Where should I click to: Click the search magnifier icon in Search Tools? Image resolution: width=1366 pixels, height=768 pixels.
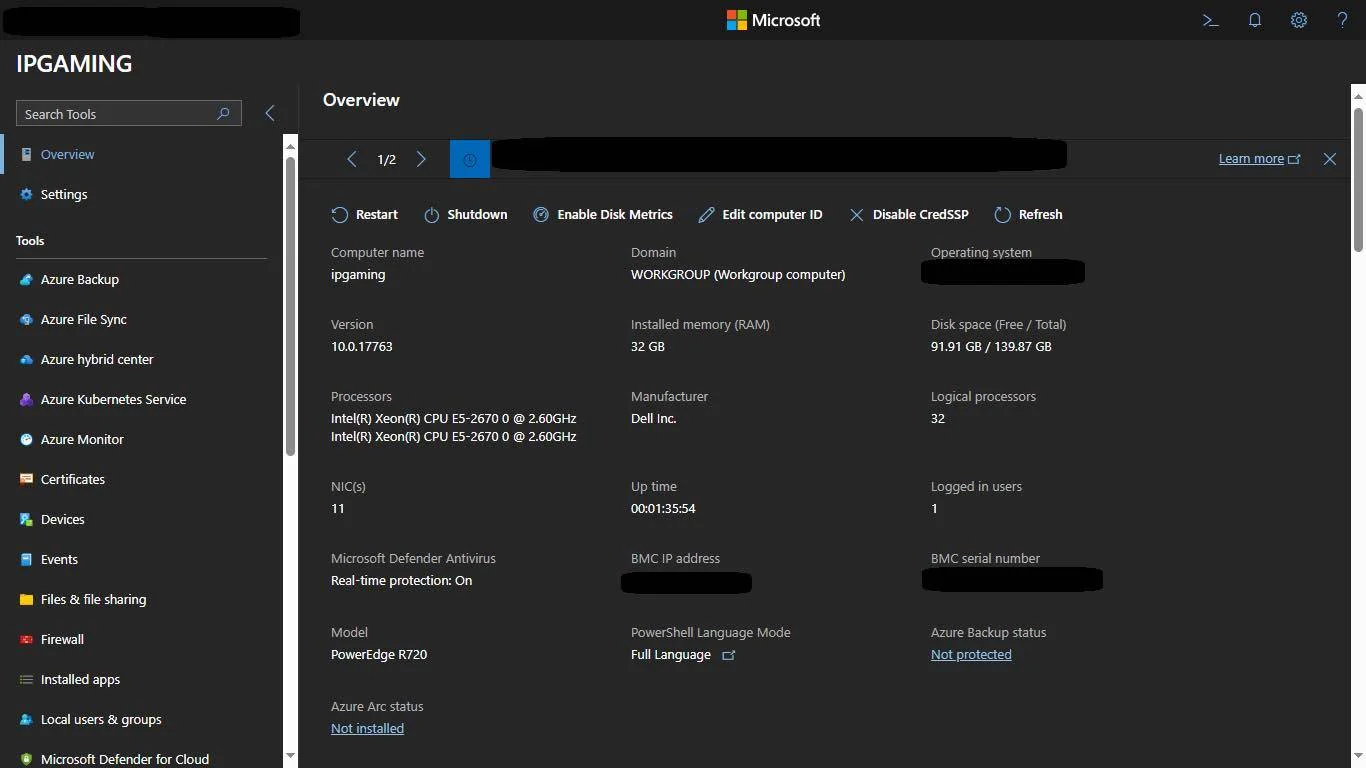(x=224, y=114)
